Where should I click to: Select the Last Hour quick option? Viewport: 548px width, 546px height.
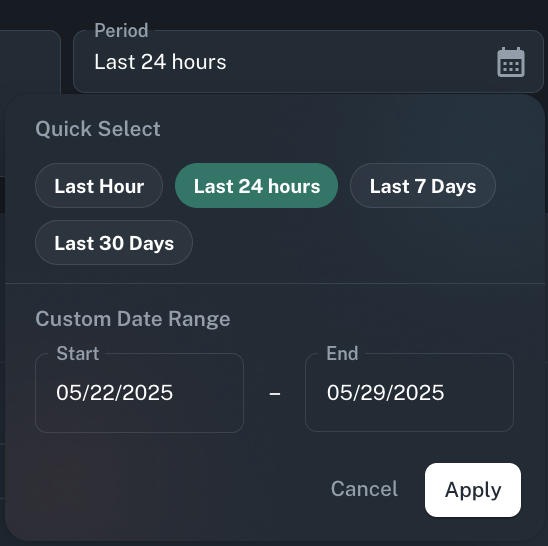point(99,186)
